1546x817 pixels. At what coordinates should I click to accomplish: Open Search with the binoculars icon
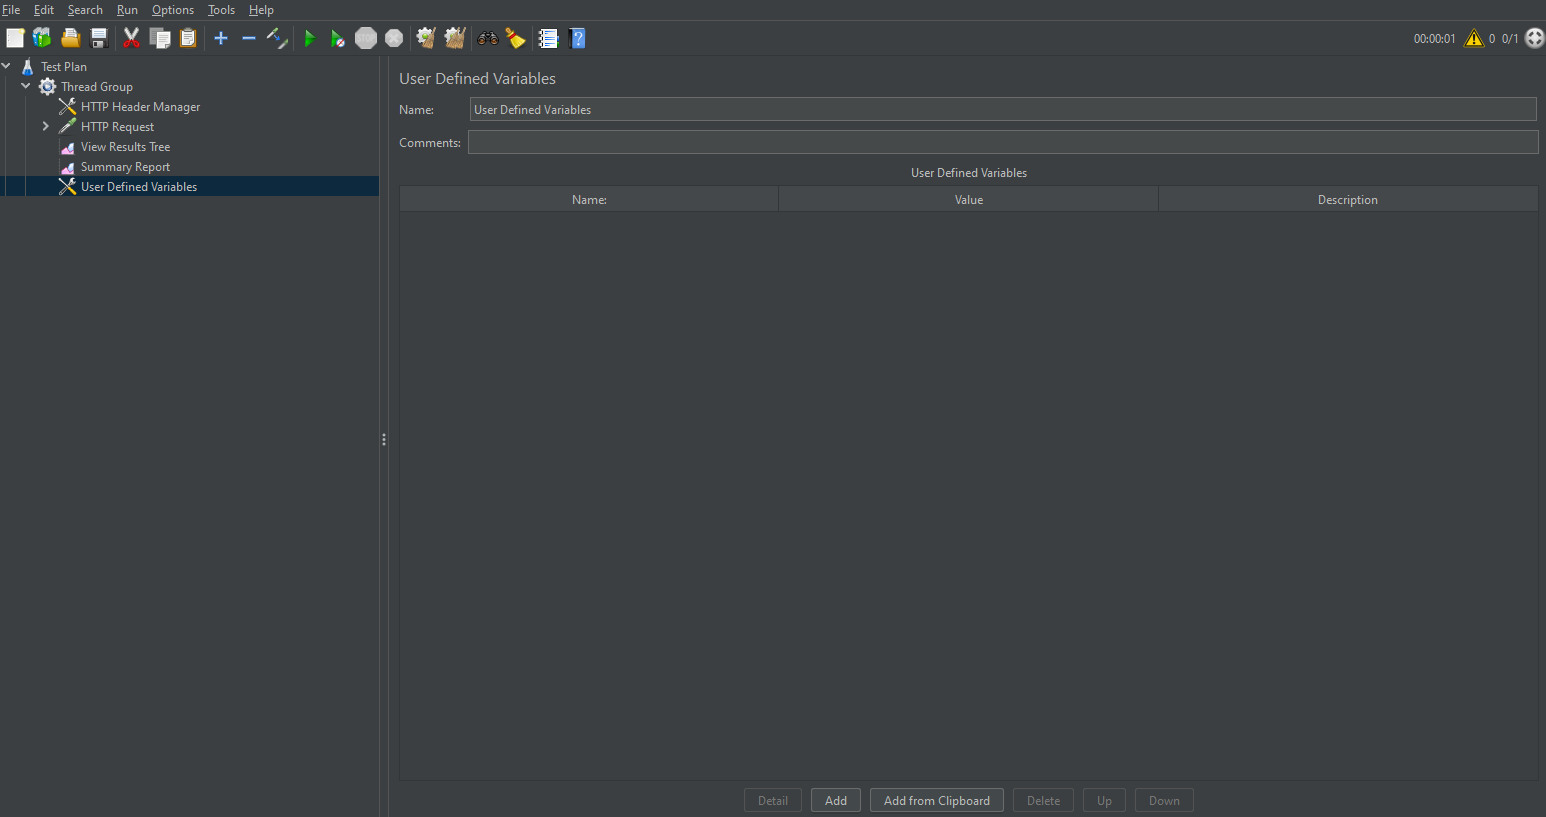pyautogui.click(x=488, y=38)
